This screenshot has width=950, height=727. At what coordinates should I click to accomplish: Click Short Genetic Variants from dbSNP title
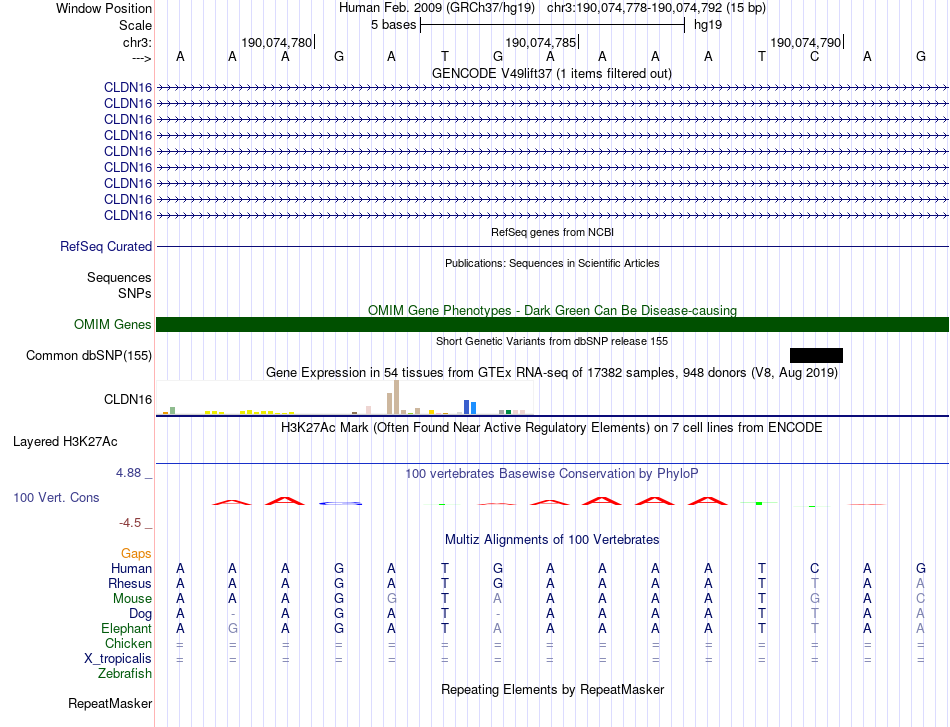pos(552,341)
